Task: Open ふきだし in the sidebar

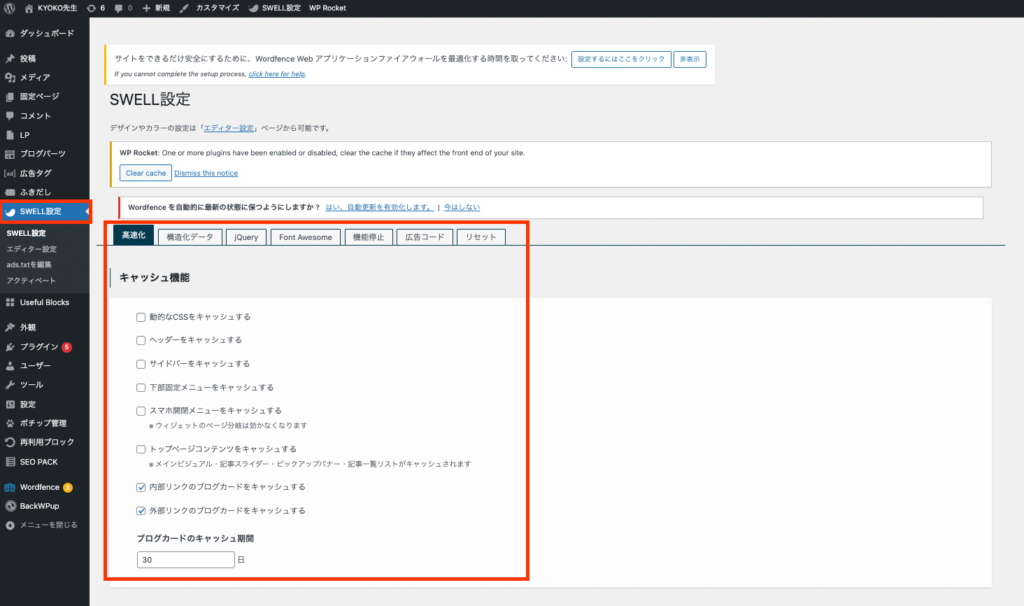Action: [x=44, y=192]
